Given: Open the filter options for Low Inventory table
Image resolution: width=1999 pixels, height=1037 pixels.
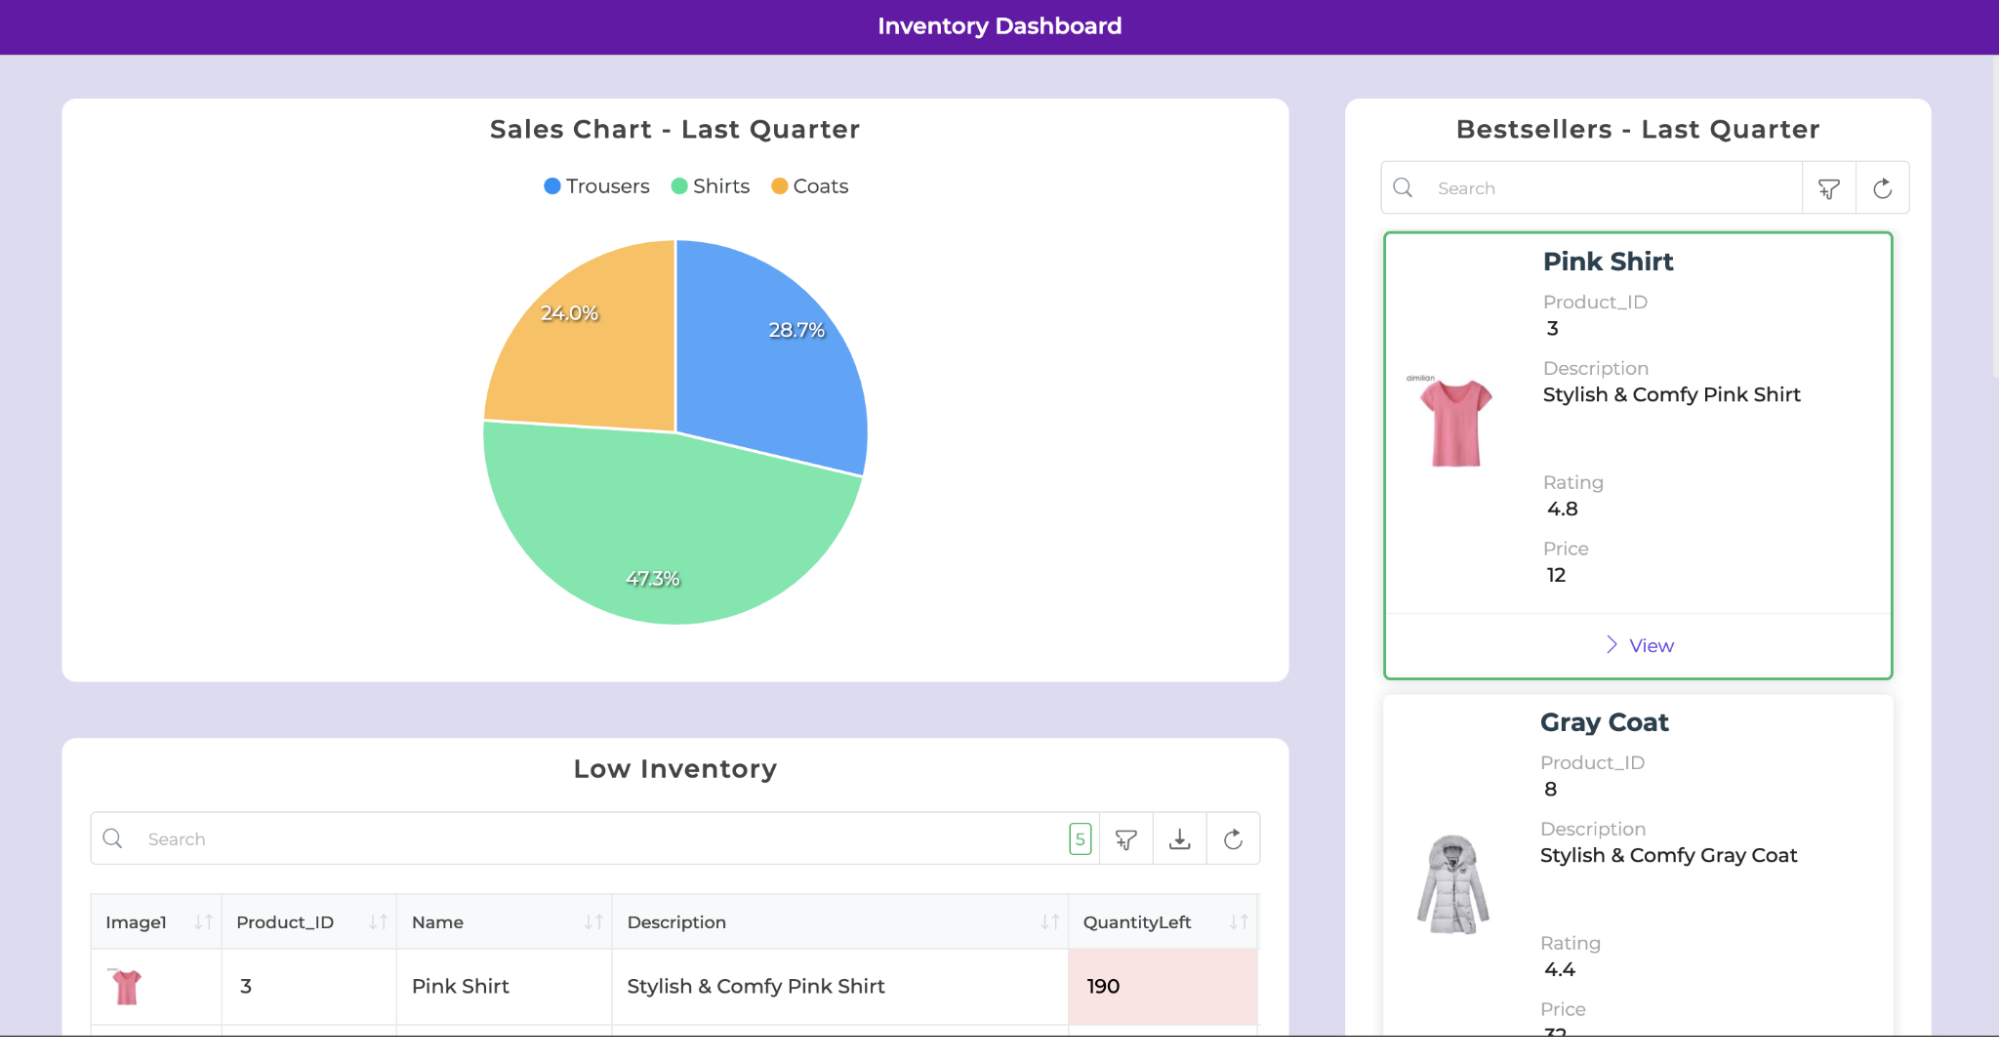Looking at the screenshot, I should click(x=1126, y=838).
